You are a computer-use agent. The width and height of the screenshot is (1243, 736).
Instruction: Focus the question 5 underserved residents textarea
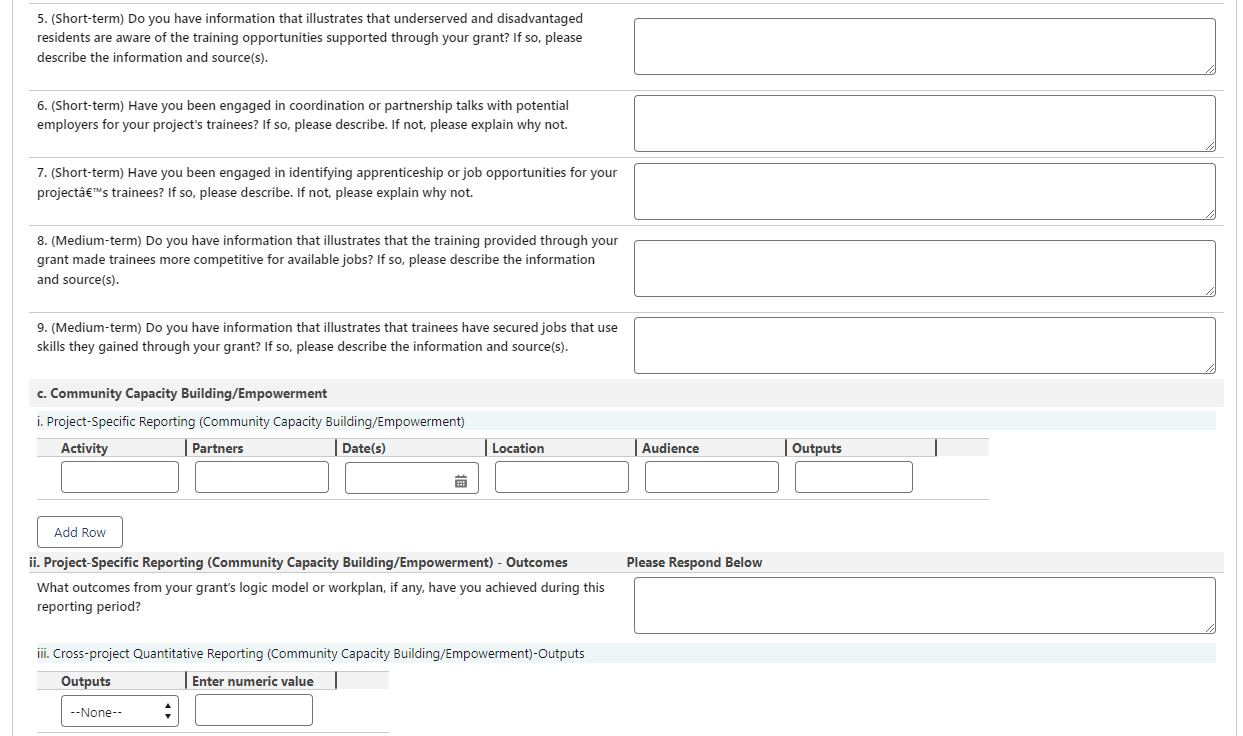click(925, 46)
